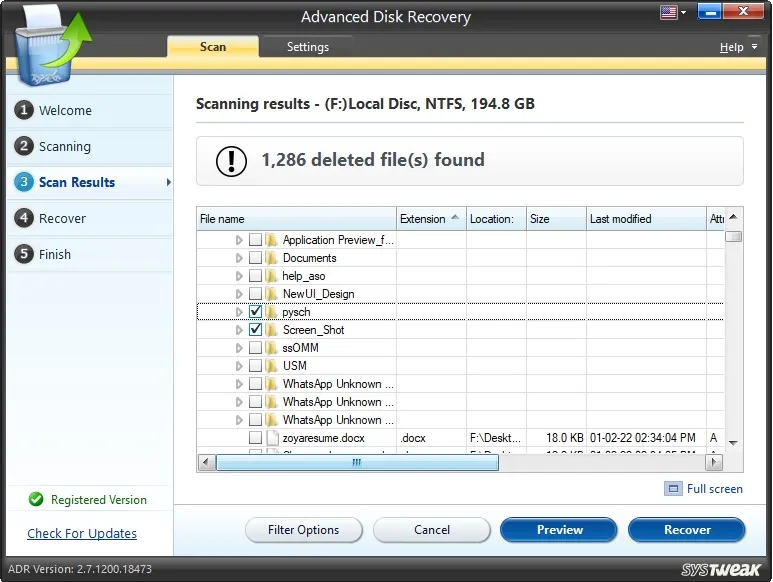Check the ssOMM folder checkbox
773x582 pixels.
tap(255, 348)
